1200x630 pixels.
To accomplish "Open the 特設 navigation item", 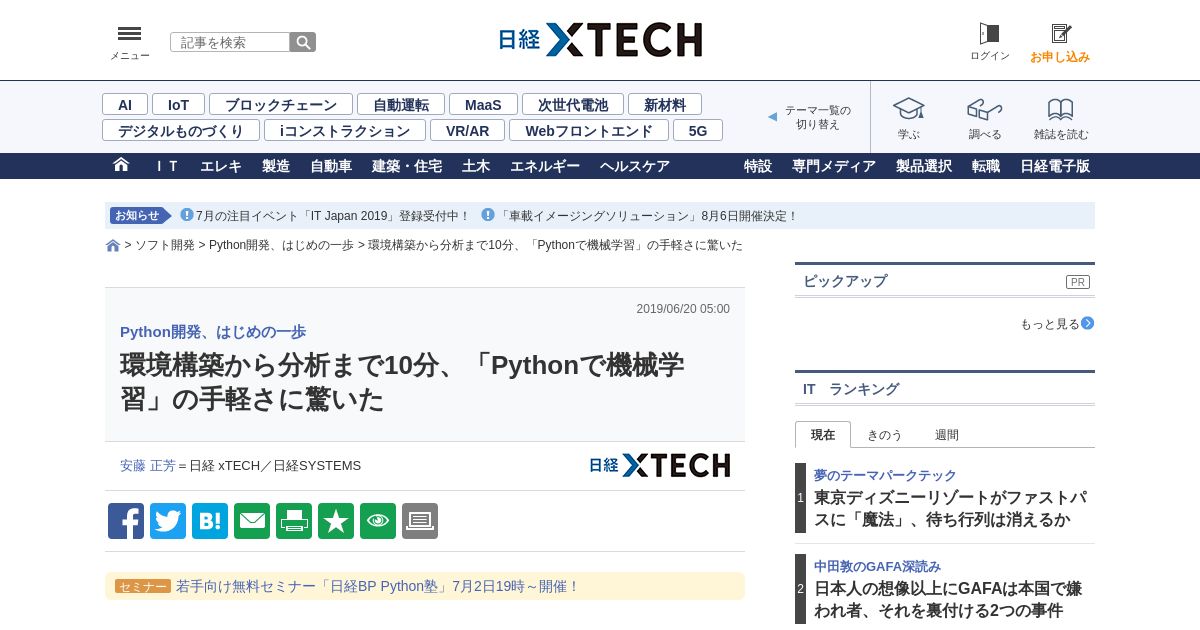I will pos(758,166).
